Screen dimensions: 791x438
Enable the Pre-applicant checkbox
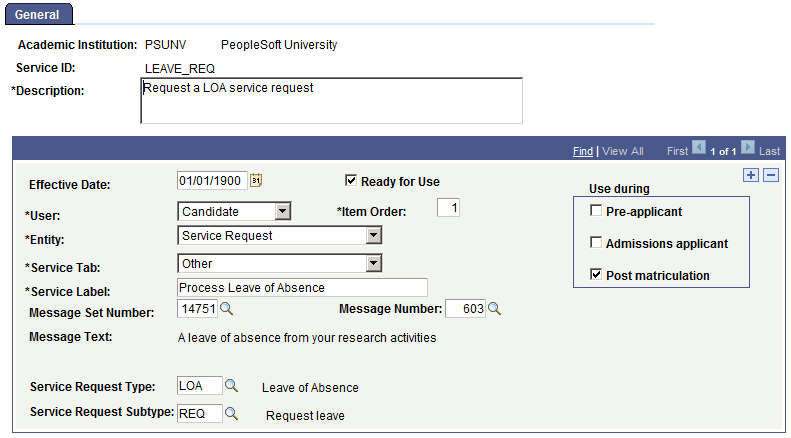point(597,212)
